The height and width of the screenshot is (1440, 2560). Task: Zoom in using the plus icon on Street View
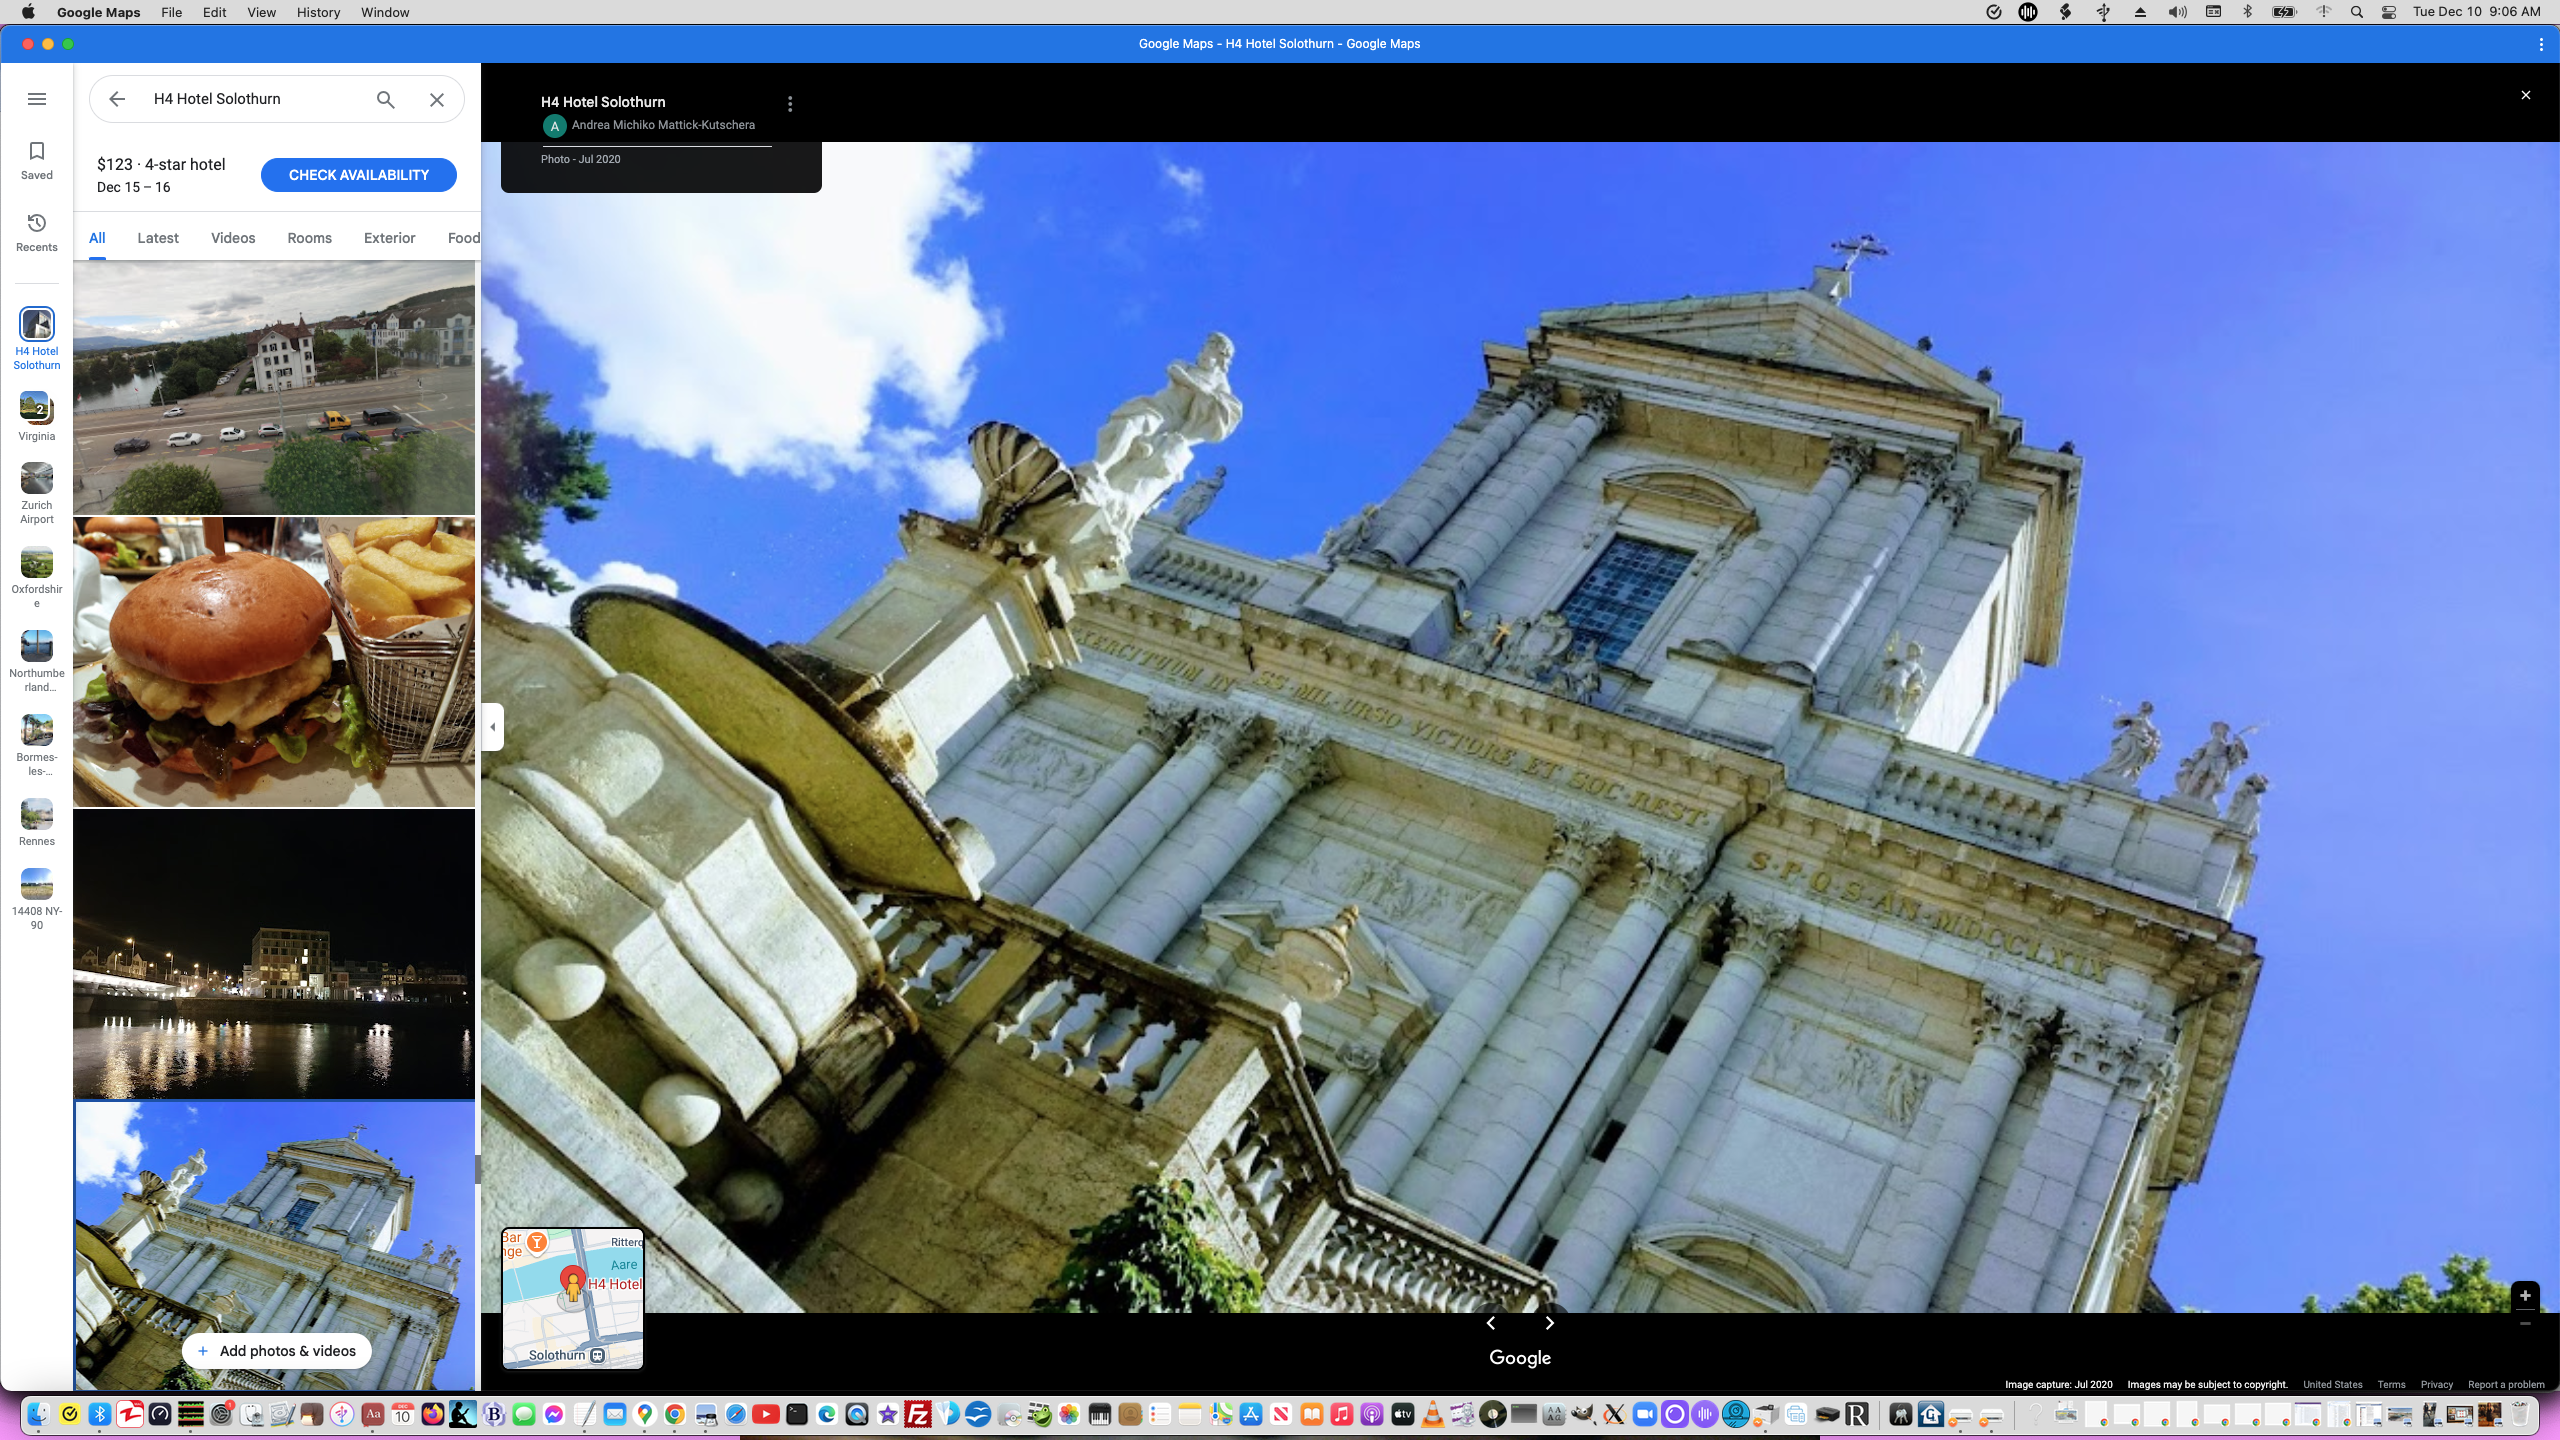tap(2527, 1295)
